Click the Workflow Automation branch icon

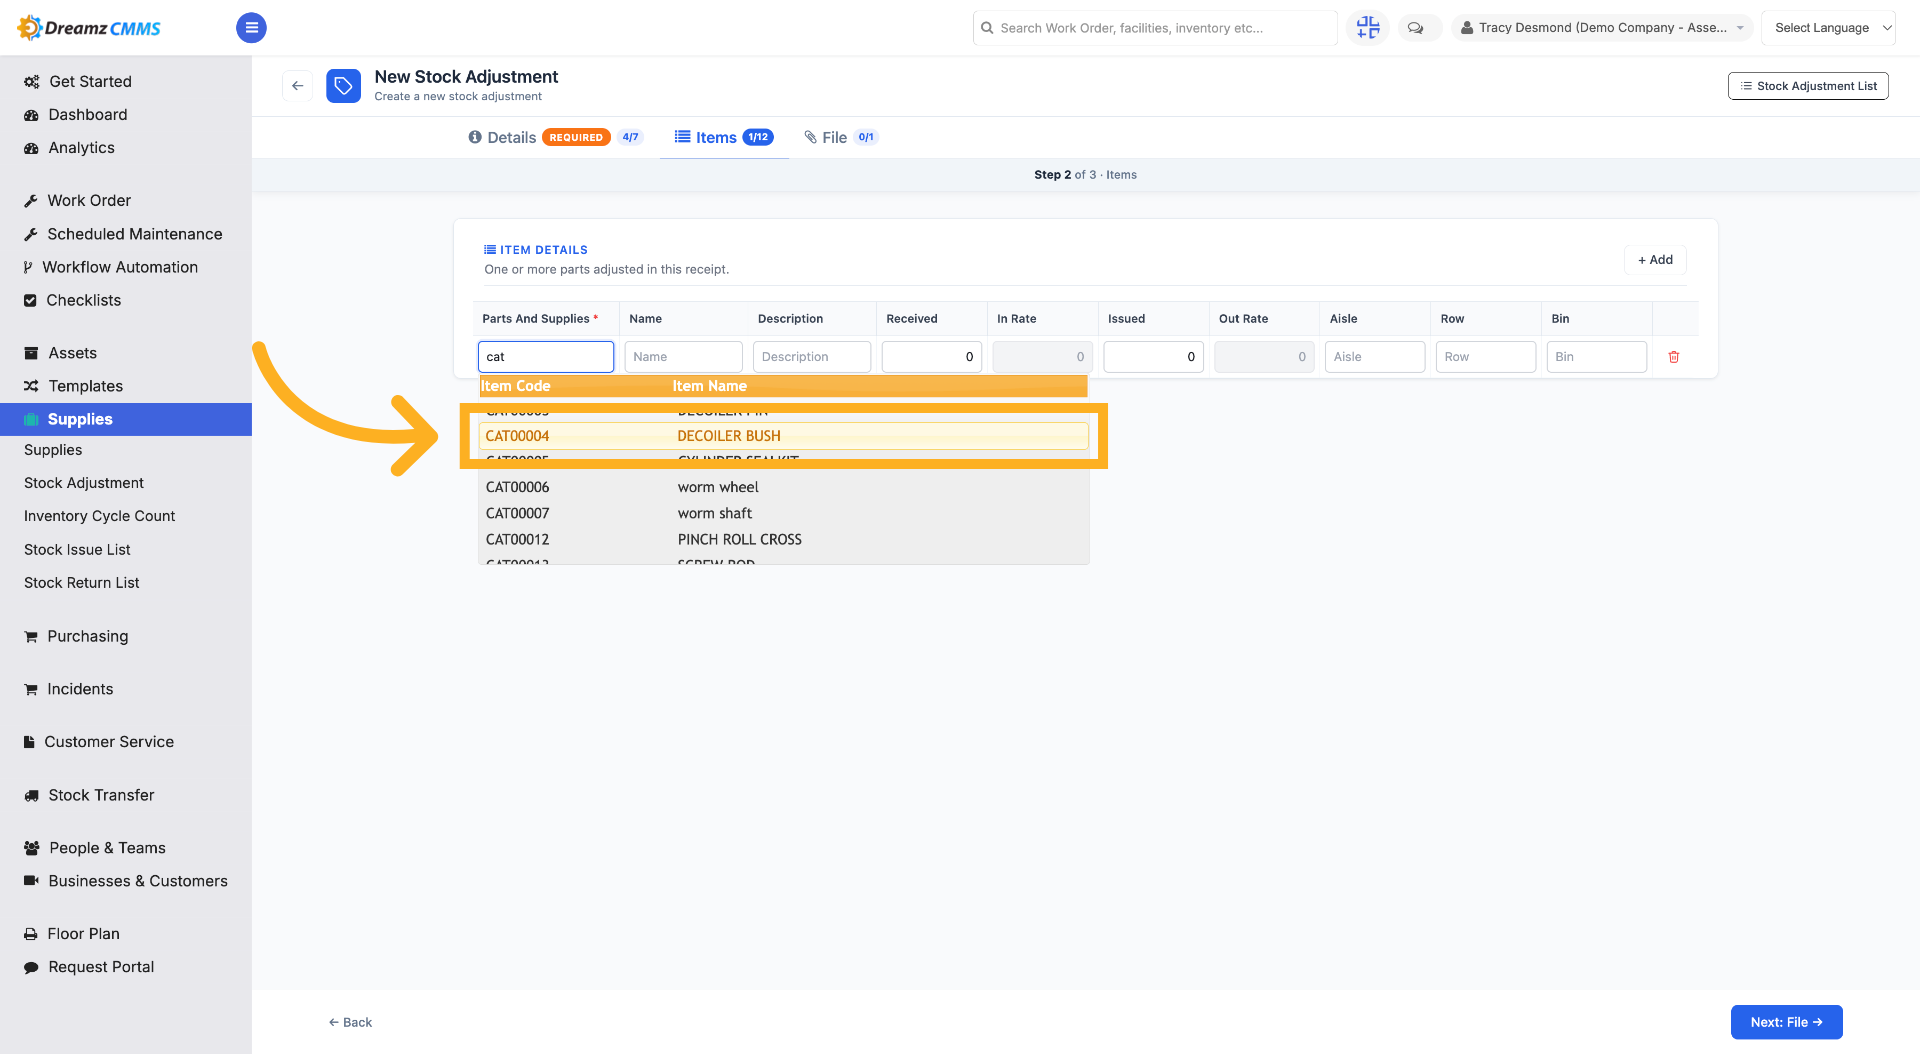pos(28,267)
